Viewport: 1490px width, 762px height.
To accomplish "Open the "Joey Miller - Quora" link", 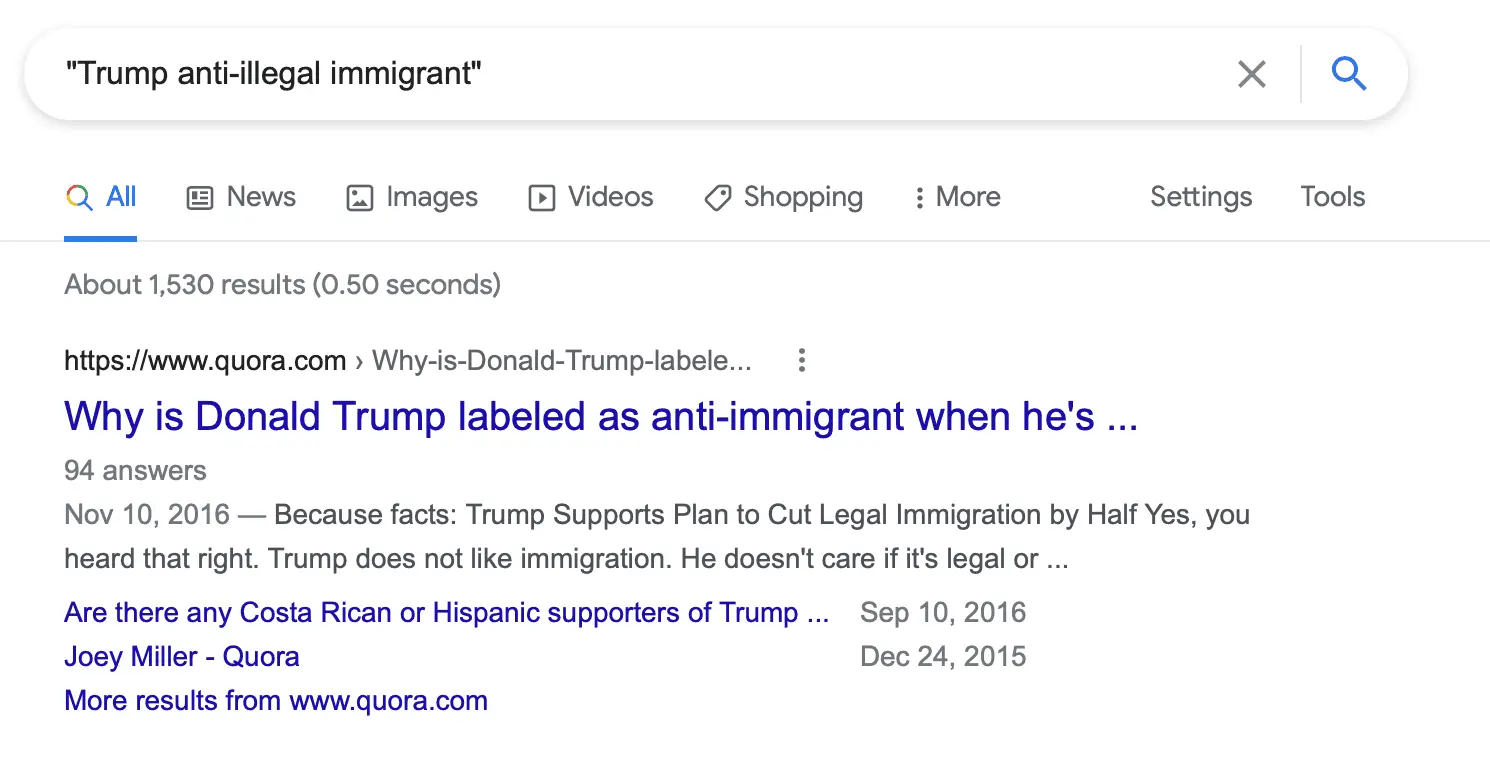I will point(181,657).
